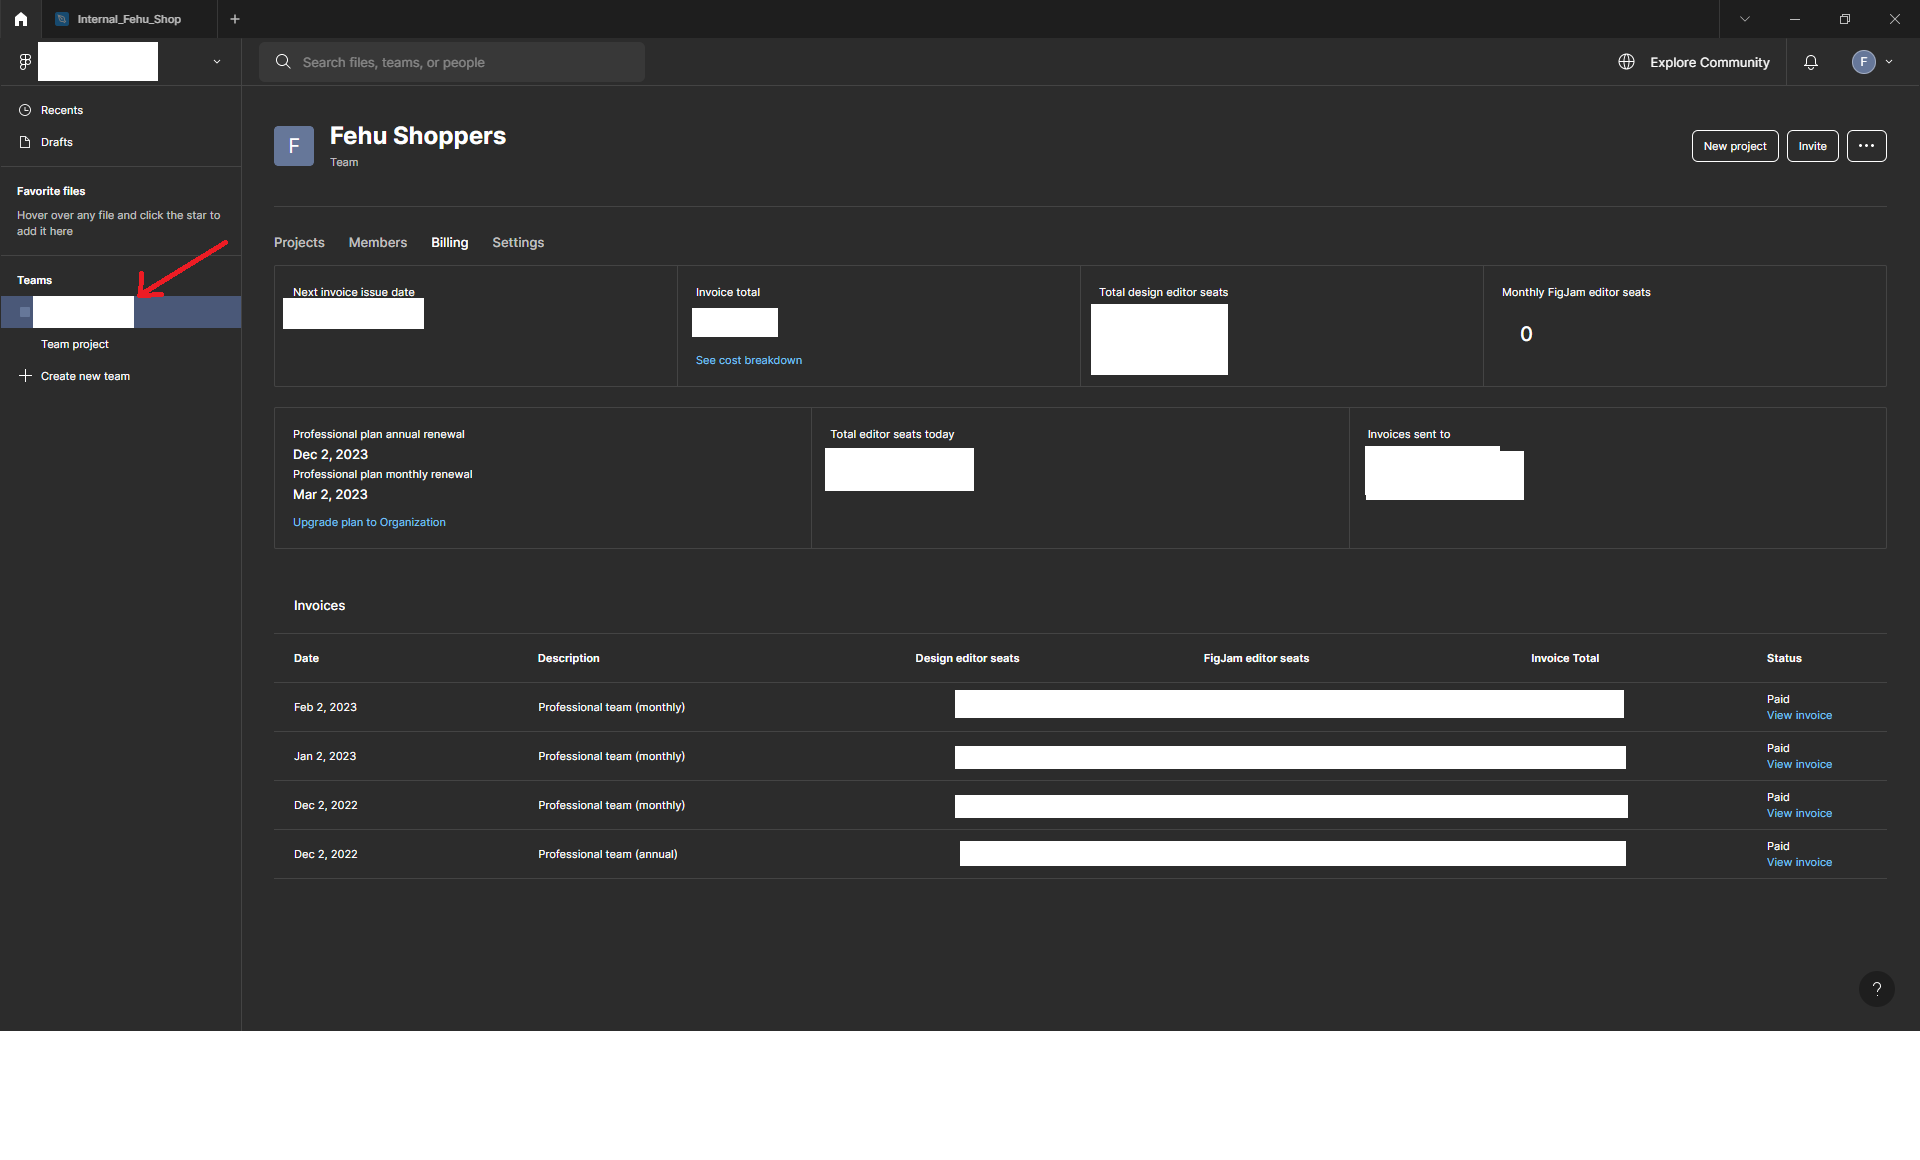Click the Mar 2, 2023 monthly renewal date

tap(330, 494)
